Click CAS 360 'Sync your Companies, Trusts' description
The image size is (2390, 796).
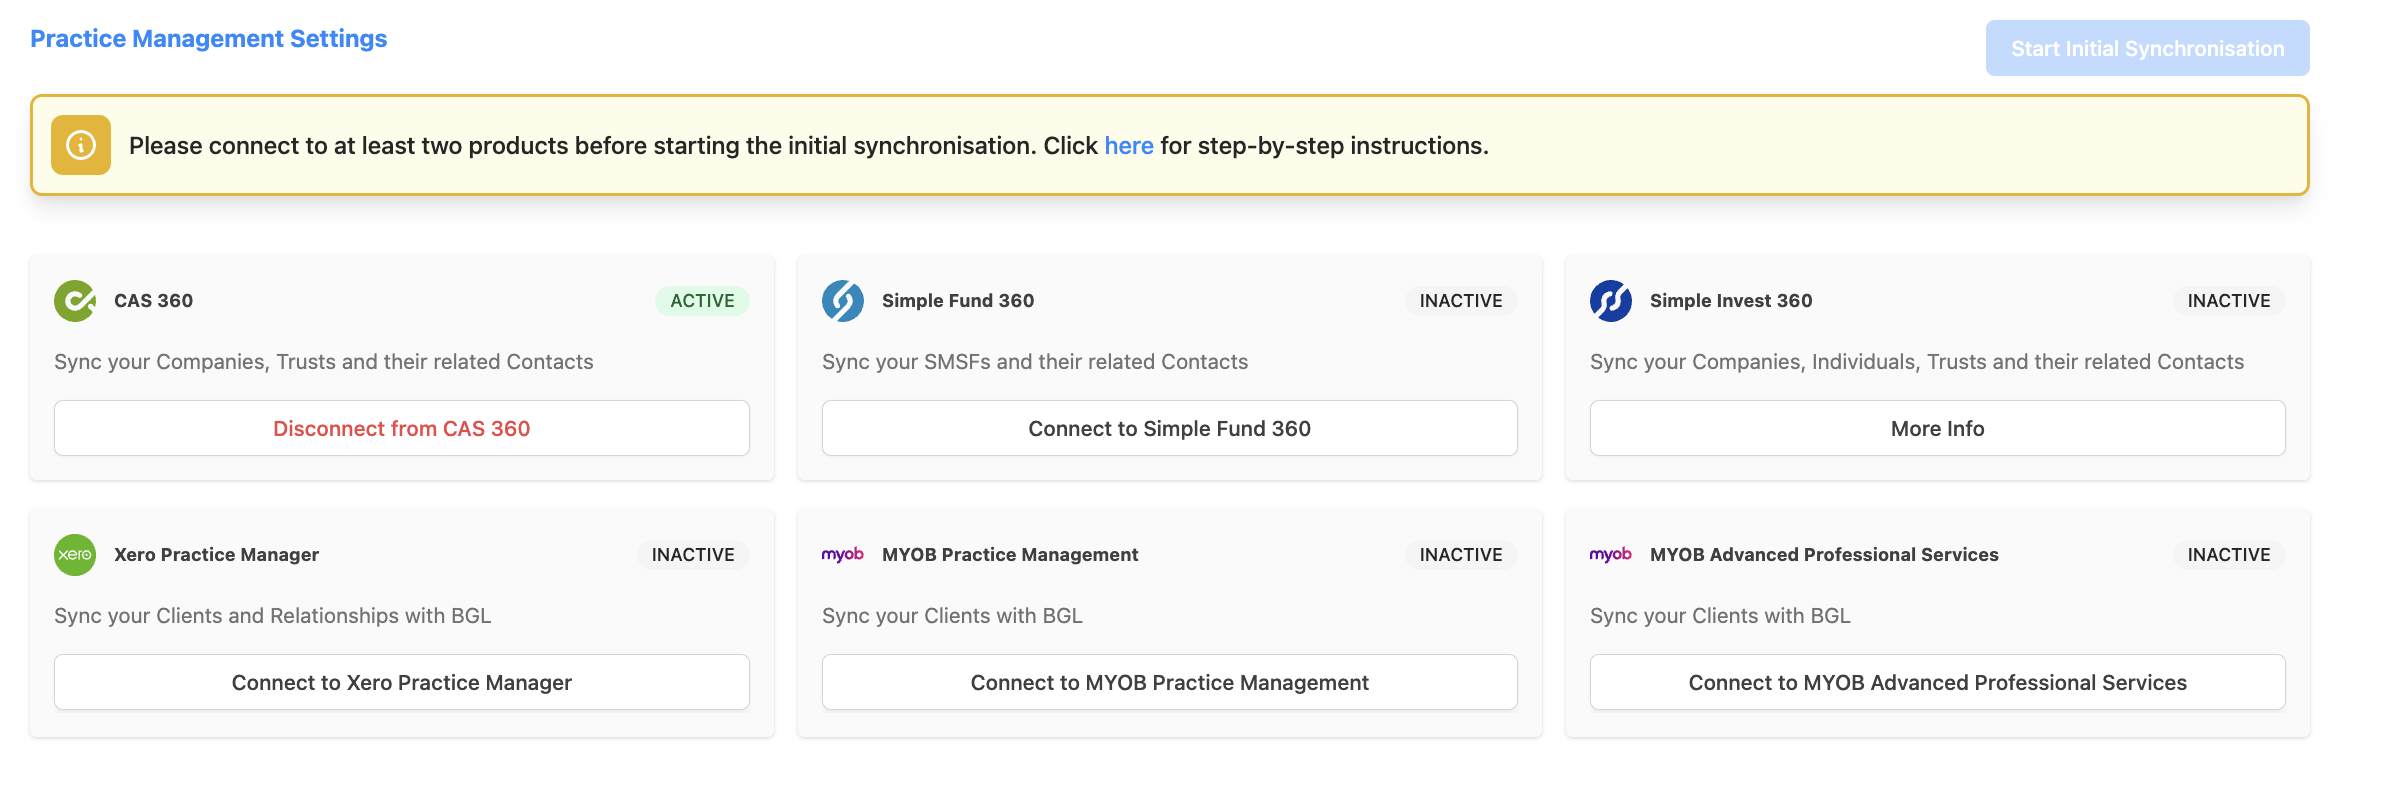[x=324, y=362]
